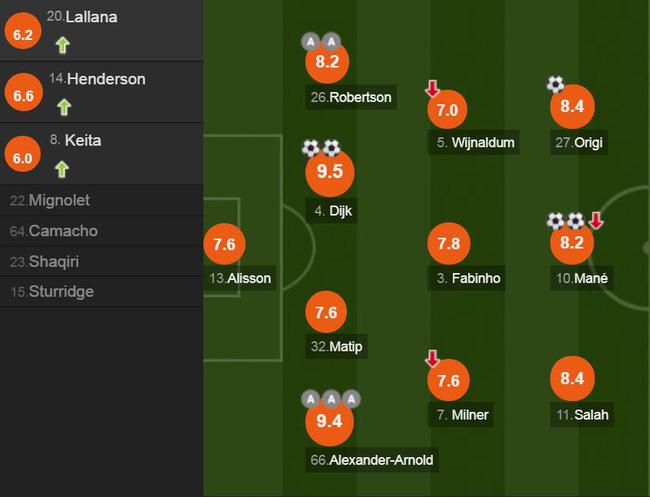Click Mané's red substituted-off arrow

(x=596, y=221)
